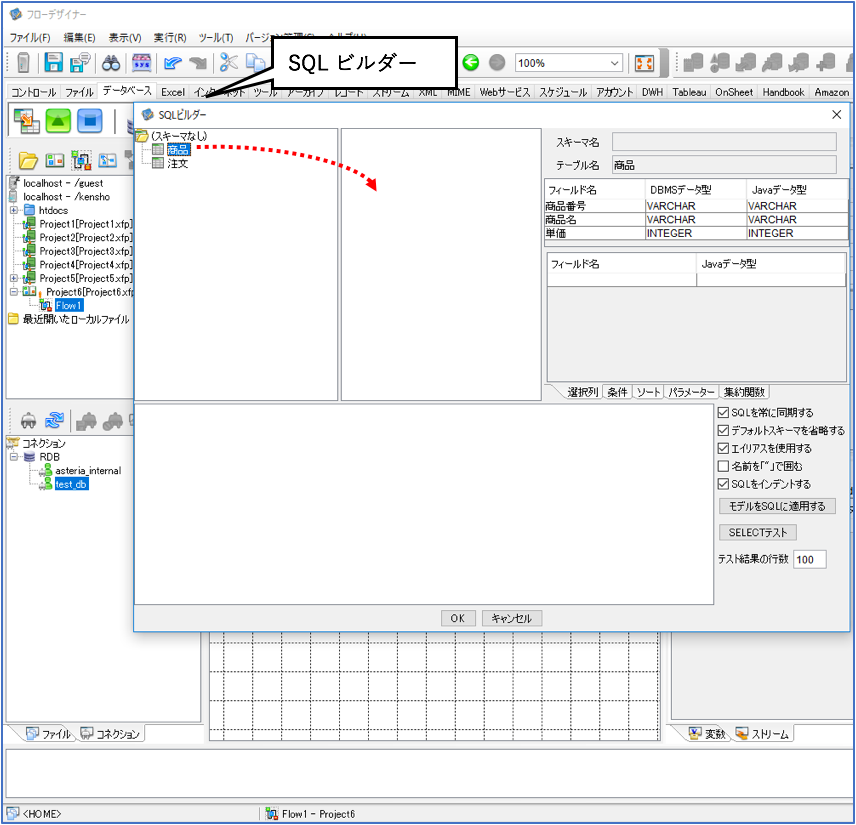
Task: Enable the 名前を「"」で囲む checkbox
Action: tap(723, 466)
